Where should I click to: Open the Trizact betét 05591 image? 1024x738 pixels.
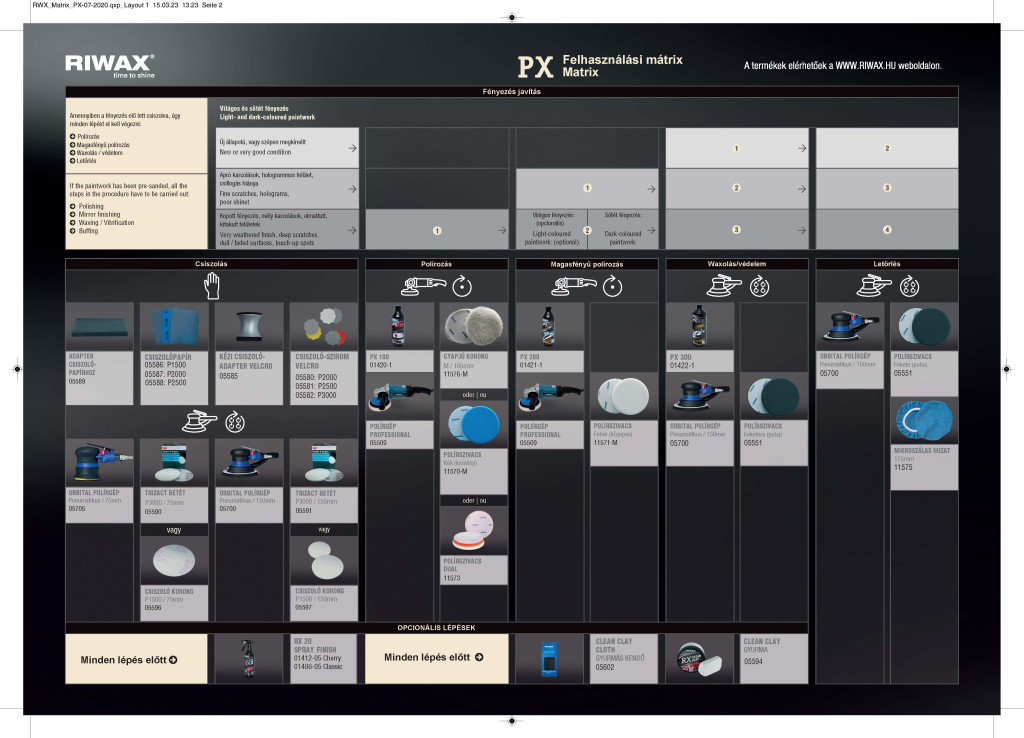click(x=324, y=462)
